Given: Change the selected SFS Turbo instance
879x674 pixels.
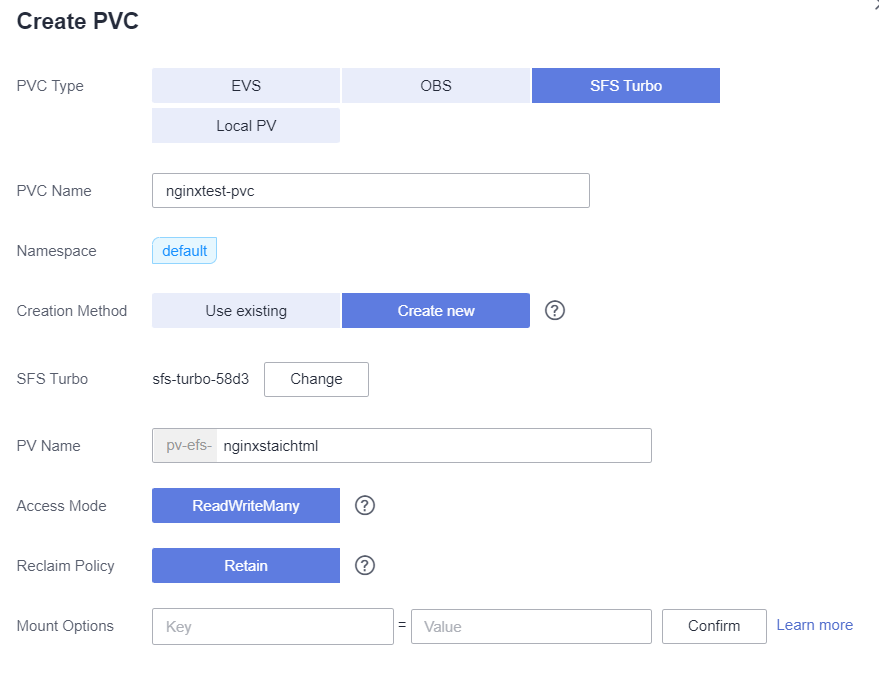Looking at the screenshot, I should tap(316, 379).
